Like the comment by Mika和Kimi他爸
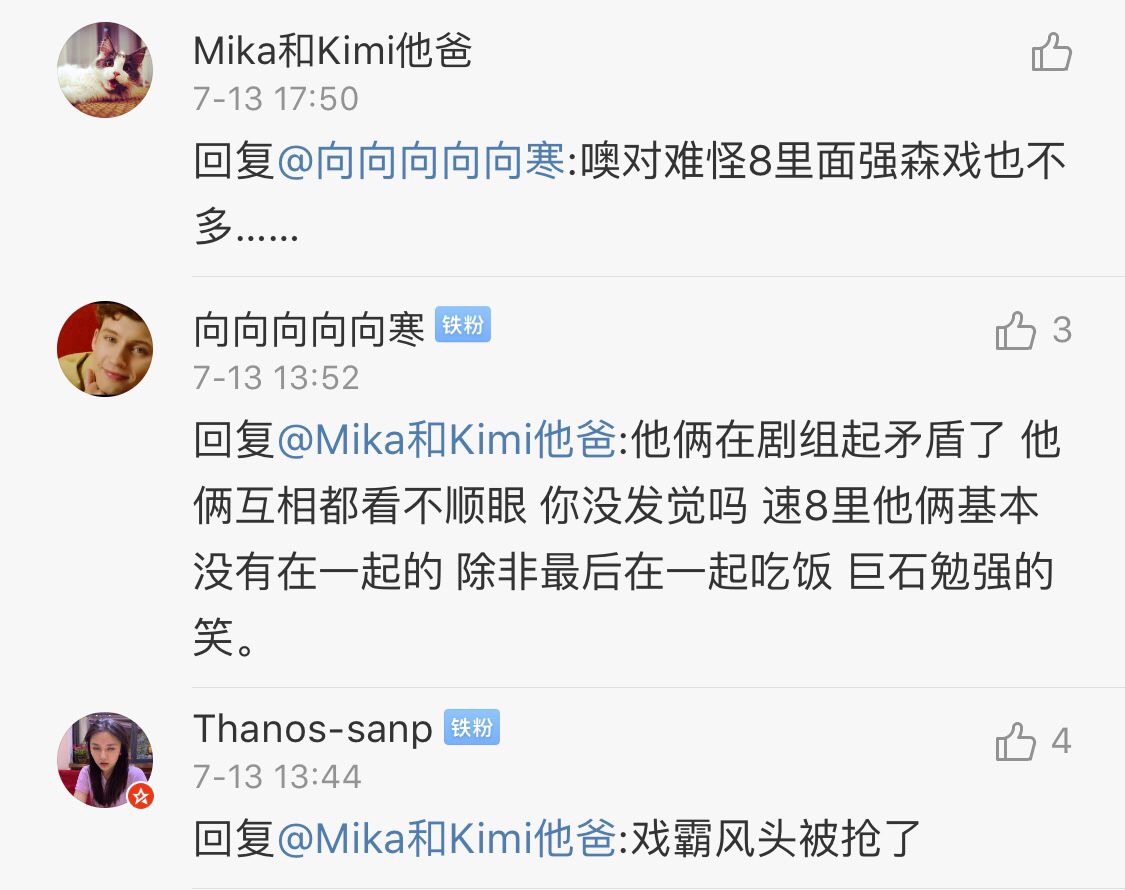 [x=1051, y=52]
